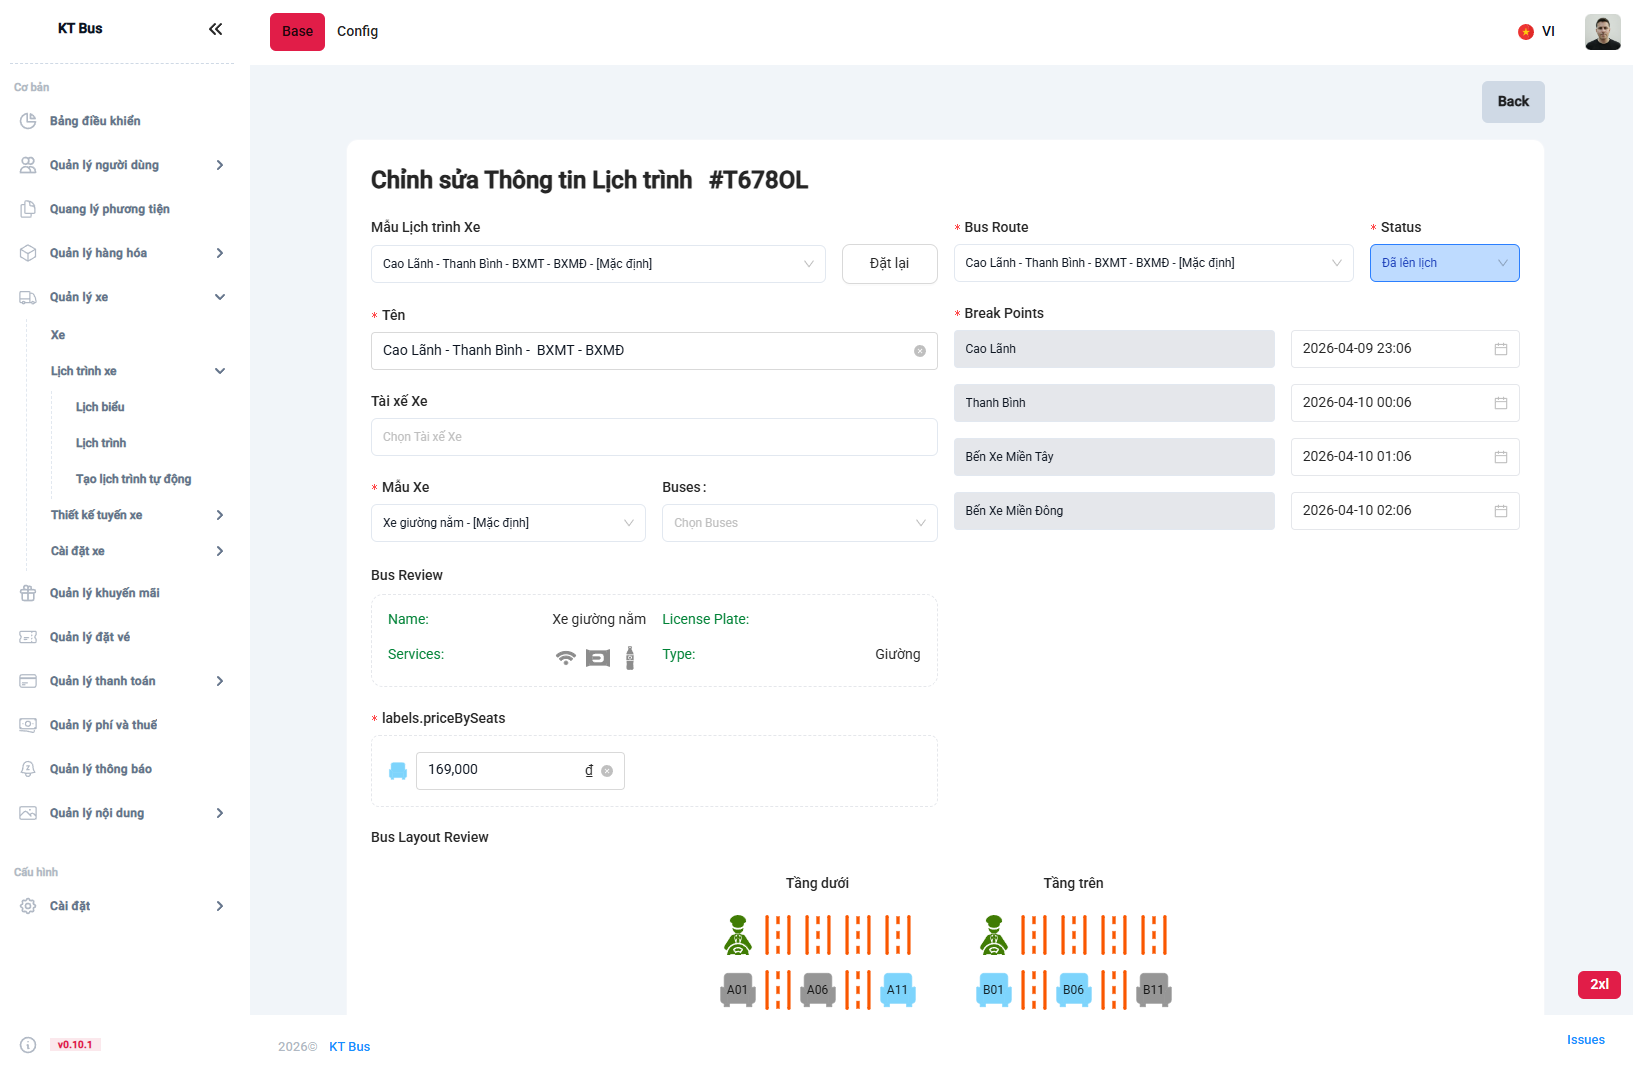Collapse the sidebar with the double-chevron icon

(x=215, y=29)
